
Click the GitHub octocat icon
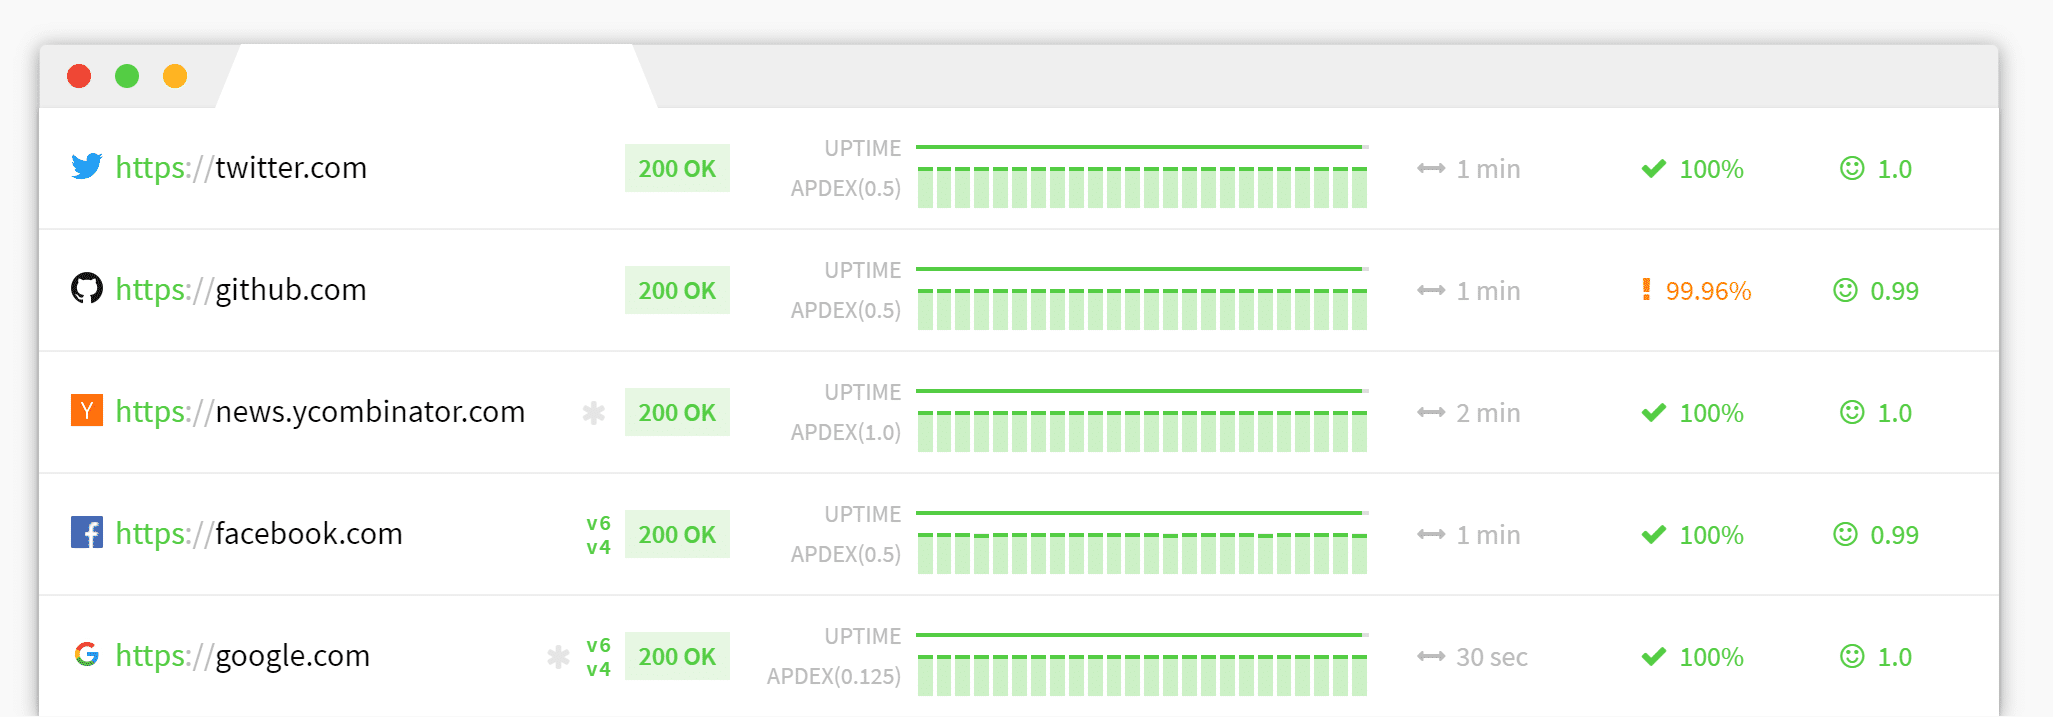[x=87, y=289]
